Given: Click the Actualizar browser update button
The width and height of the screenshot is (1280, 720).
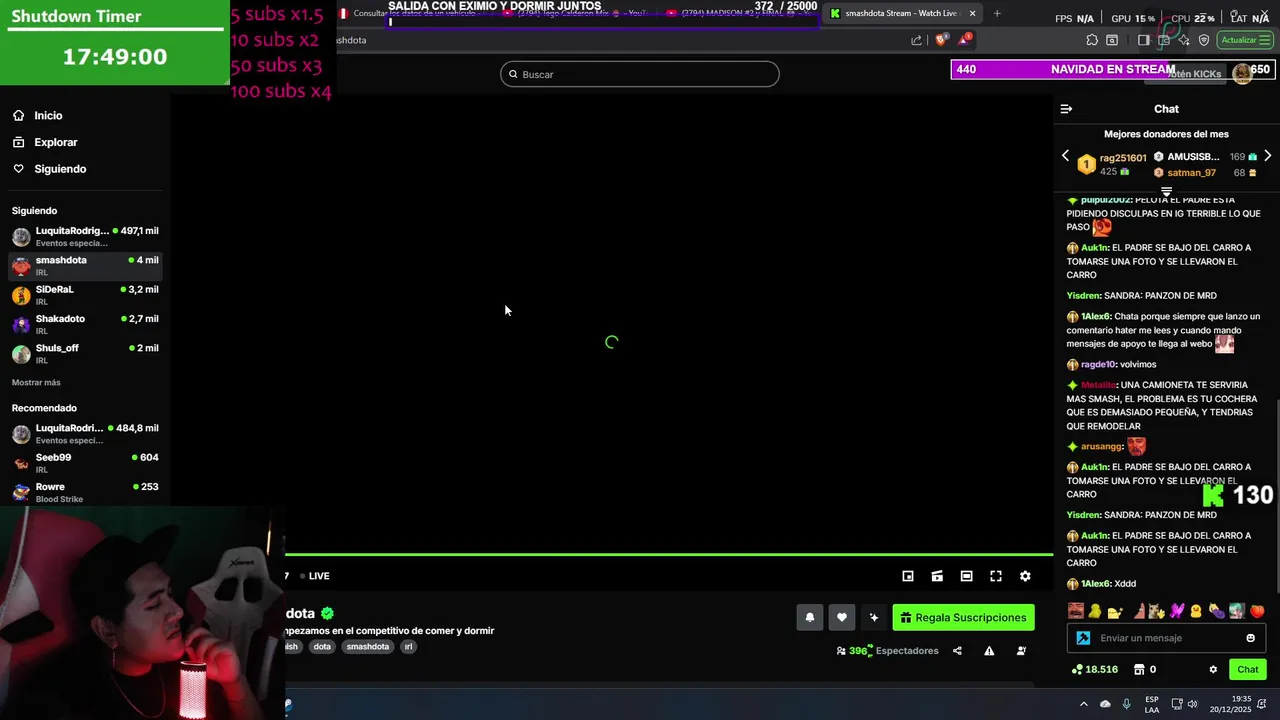Looking at the screenshot, I should pyautogui.click(x=1244, y=40).
